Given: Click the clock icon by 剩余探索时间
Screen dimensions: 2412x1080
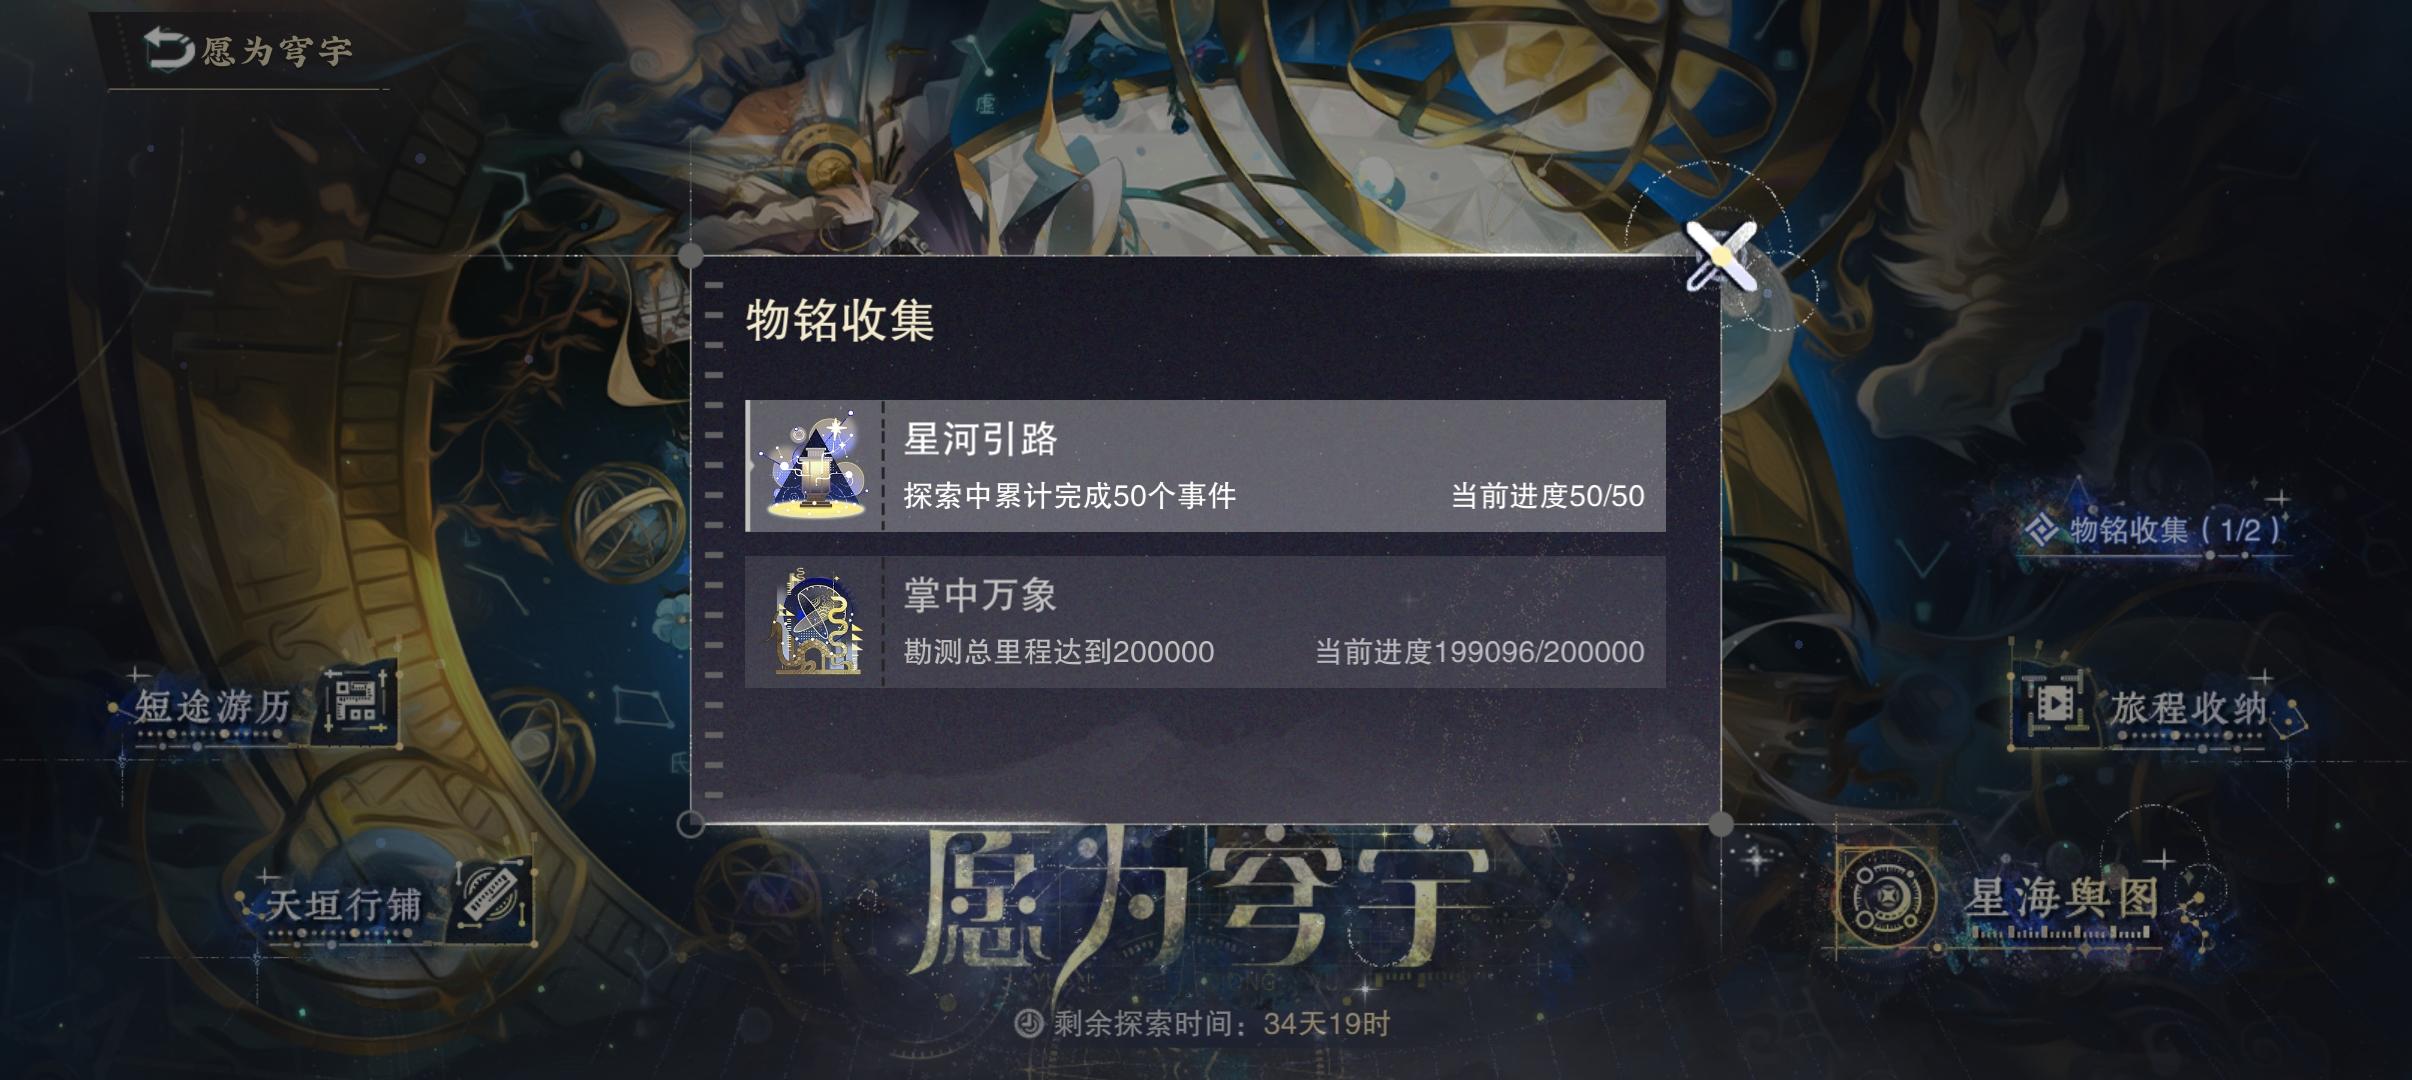Looking at the screenshot, I should pyautogui.click(x=1029, y=1023).
